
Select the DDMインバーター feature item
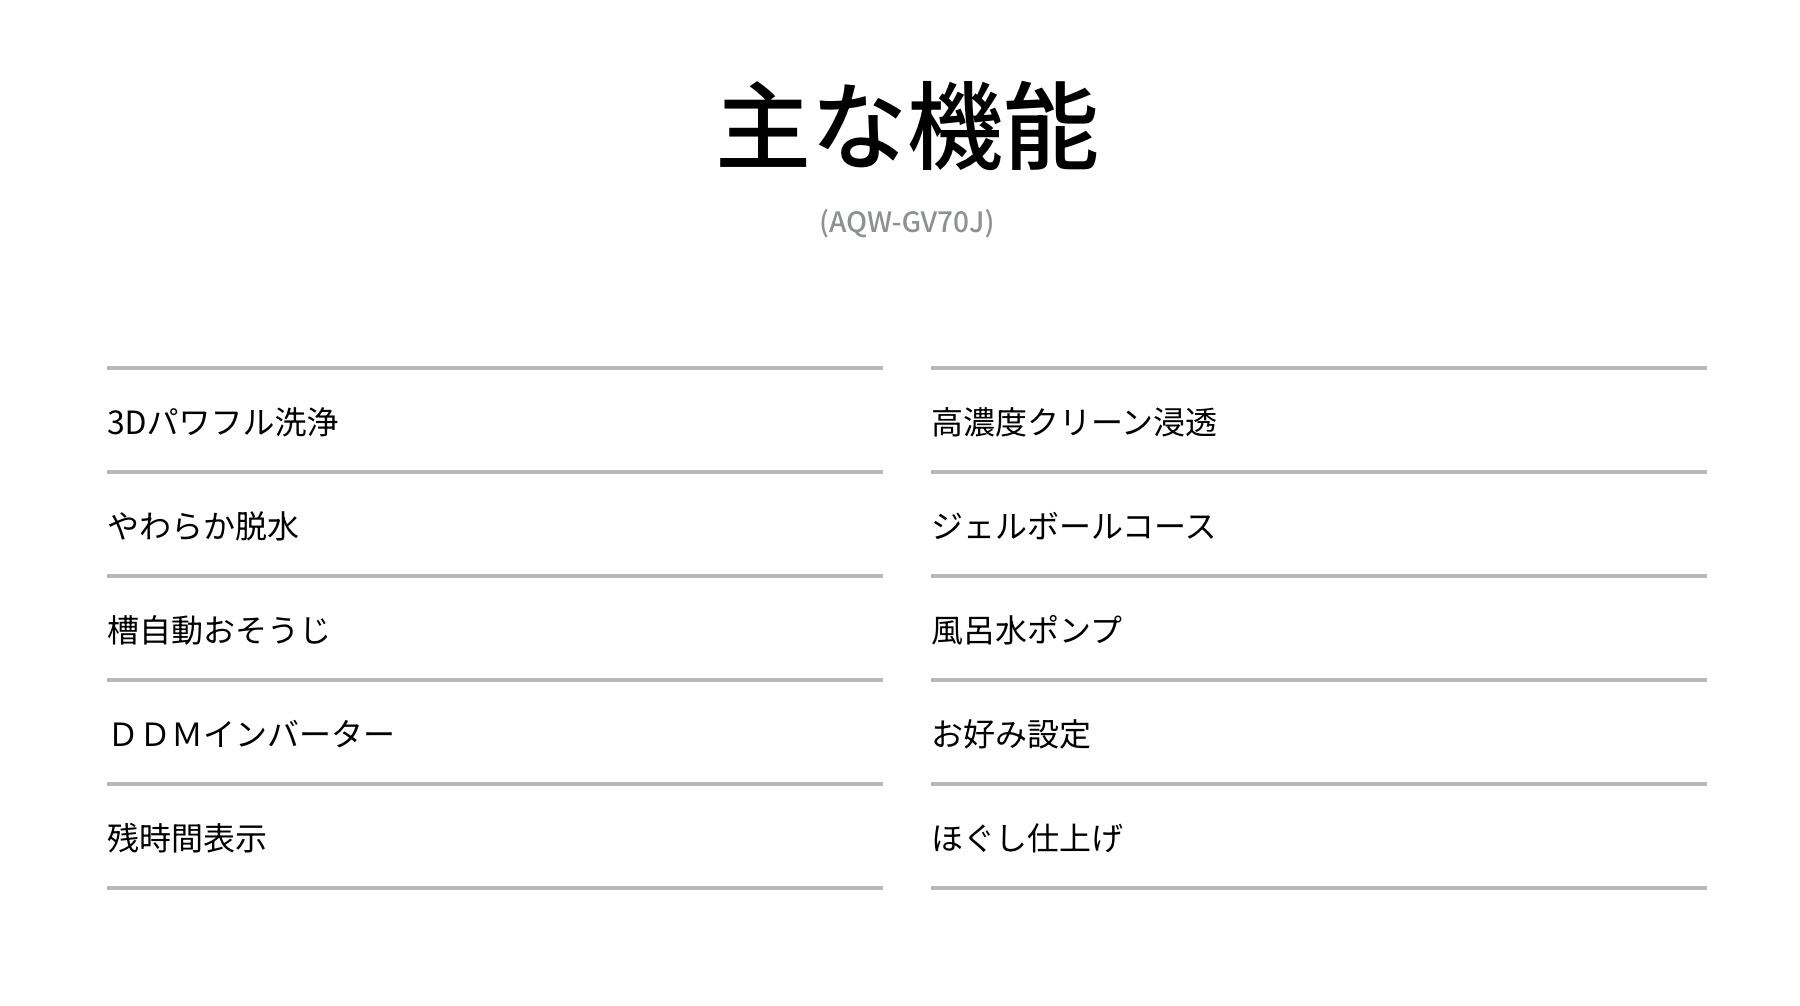(x=251, y=734)
